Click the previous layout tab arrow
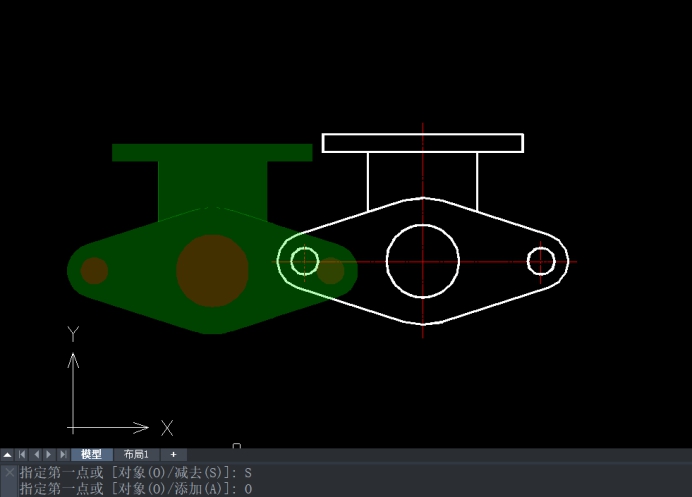Image resolution: width=692 pixels, height=497 pixels. coord(36,455)
